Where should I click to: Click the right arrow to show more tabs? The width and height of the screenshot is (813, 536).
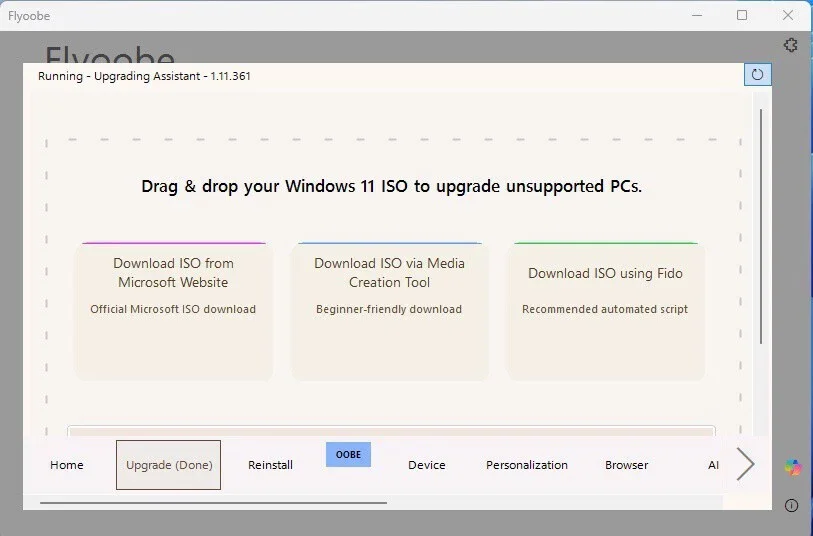pyautogui.click(x=745, y=464)
